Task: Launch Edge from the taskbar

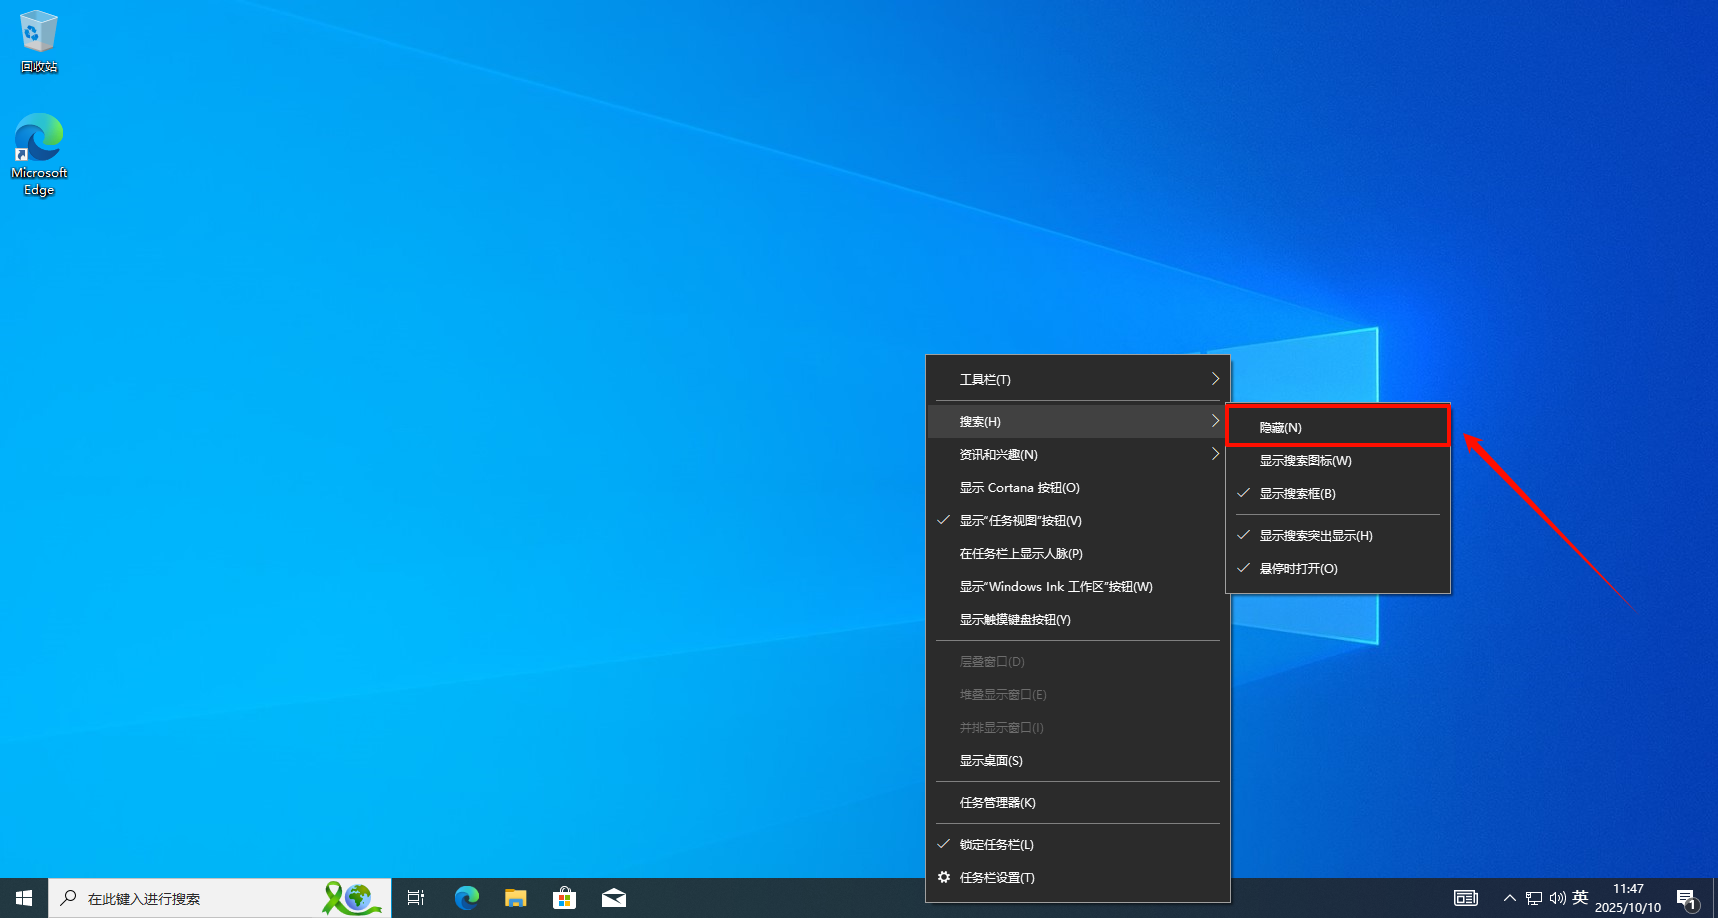Action: click(x=466, y=898)
